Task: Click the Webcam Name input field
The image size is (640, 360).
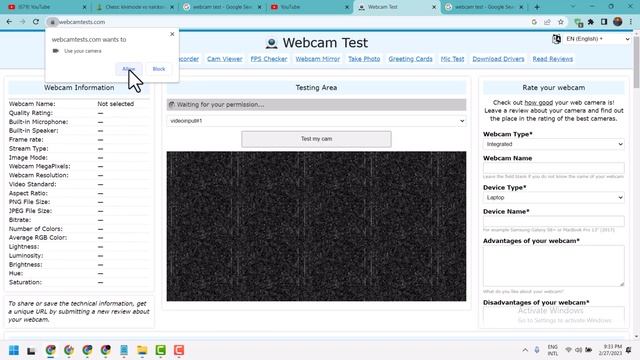Action: [553, 168]
